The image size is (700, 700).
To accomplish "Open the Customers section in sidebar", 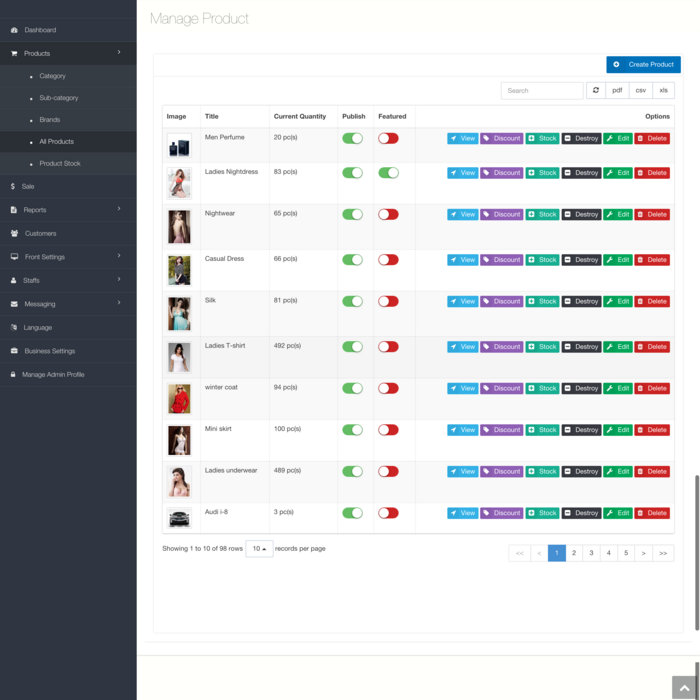I will point(40,233).
